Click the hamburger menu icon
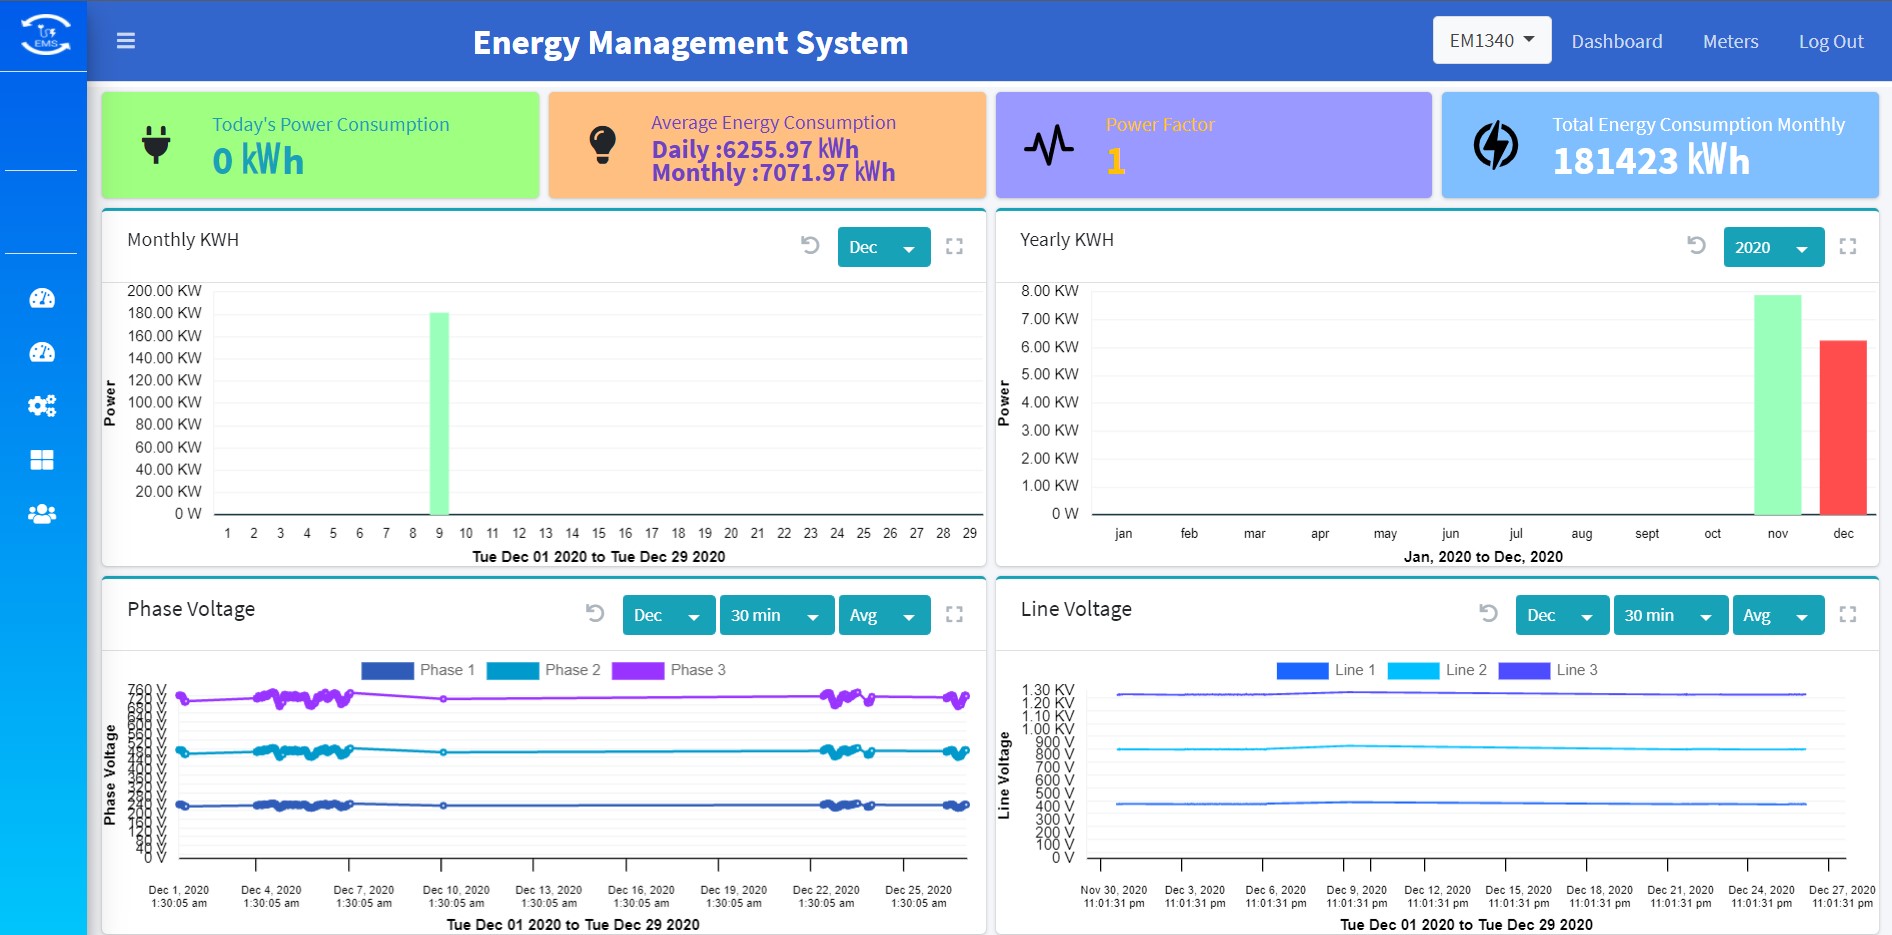The width and height of the screenshot is (1892, 935). coord(126,41)
